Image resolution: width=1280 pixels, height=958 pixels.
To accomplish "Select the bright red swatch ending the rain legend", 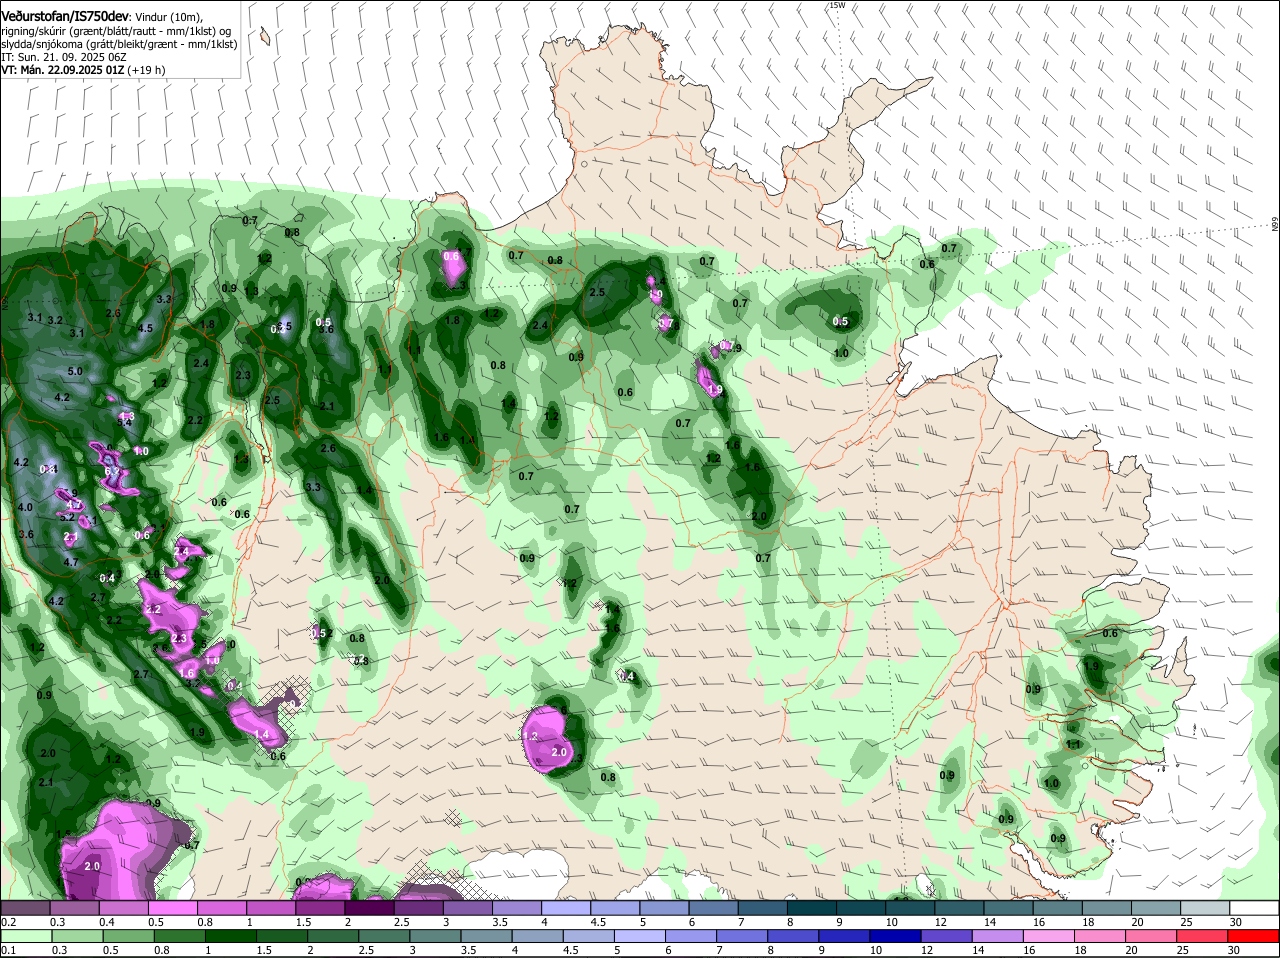I will pos(1254,936).
